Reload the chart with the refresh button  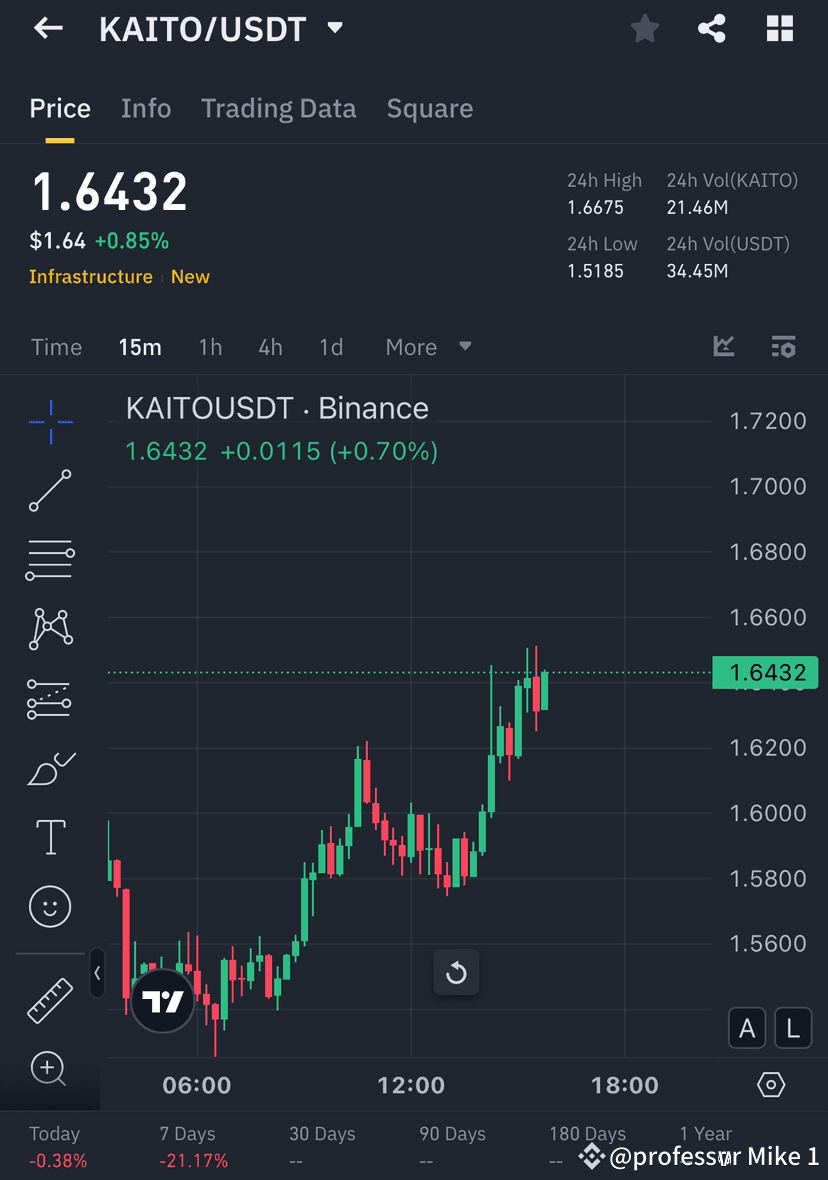(x=456, y=972)
